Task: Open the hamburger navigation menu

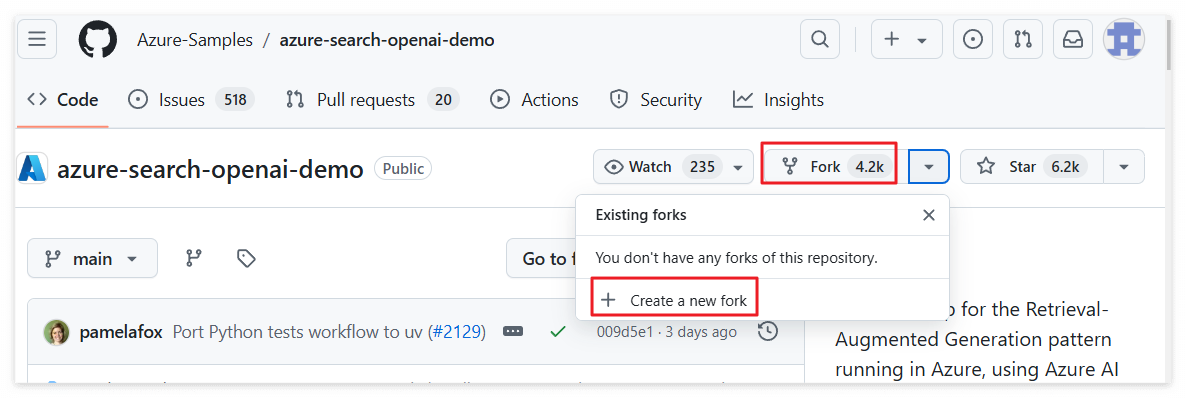Action: click(37, 39)
